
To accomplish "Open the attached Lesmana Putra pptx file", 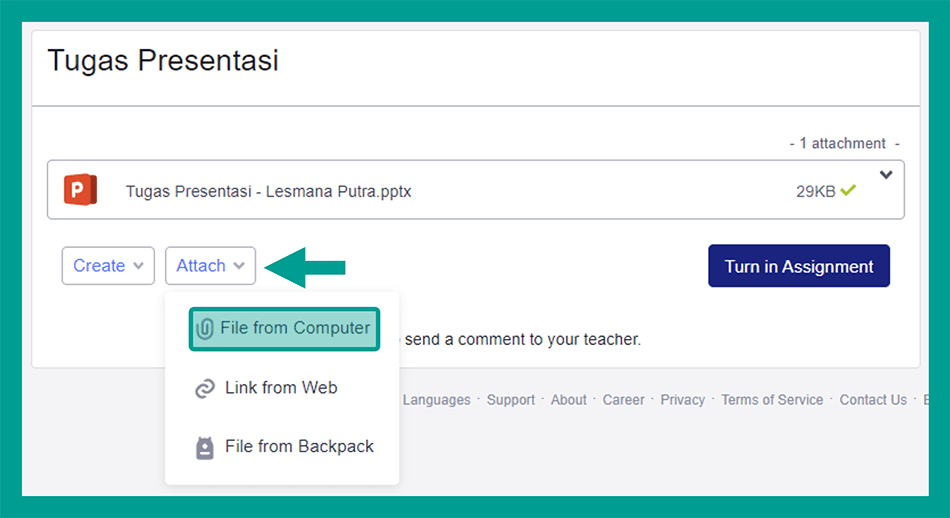I will point(268,191).
